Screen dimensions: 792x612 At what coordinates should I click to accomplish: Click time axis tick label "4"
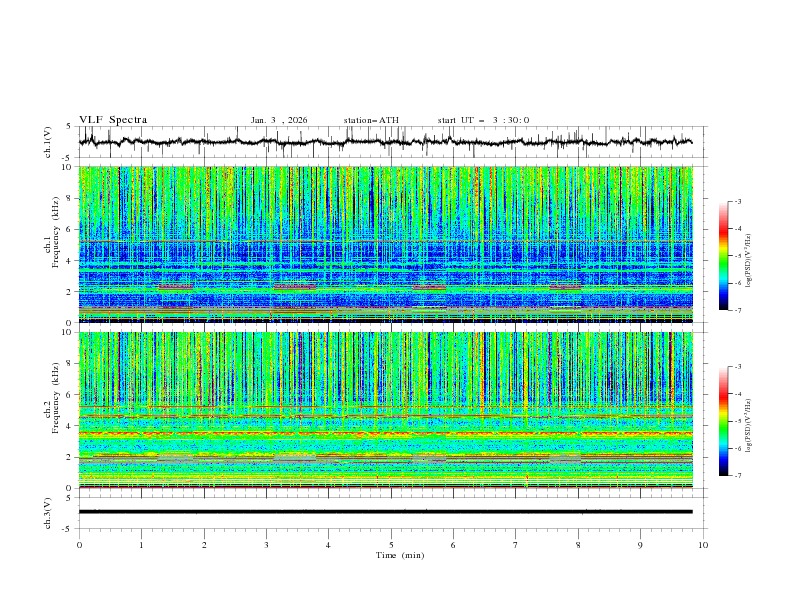click(328, 545)
